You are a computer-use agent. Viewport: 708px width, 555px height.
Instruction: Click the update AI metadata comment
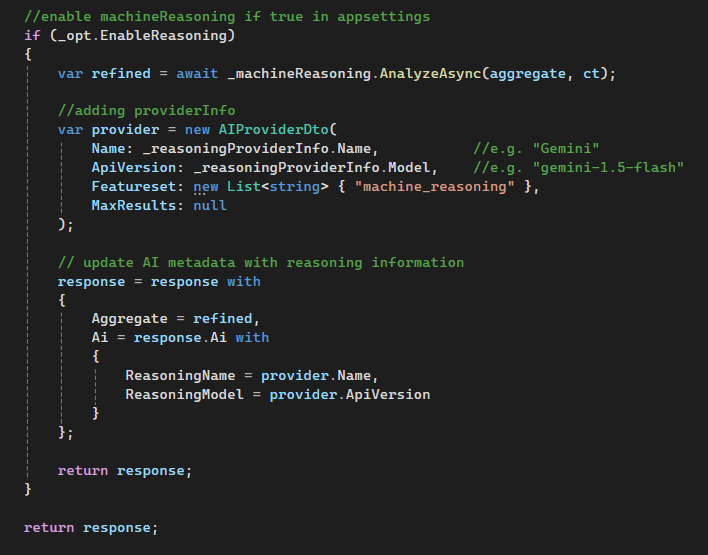pyautogui.click(x=260, y=262)
